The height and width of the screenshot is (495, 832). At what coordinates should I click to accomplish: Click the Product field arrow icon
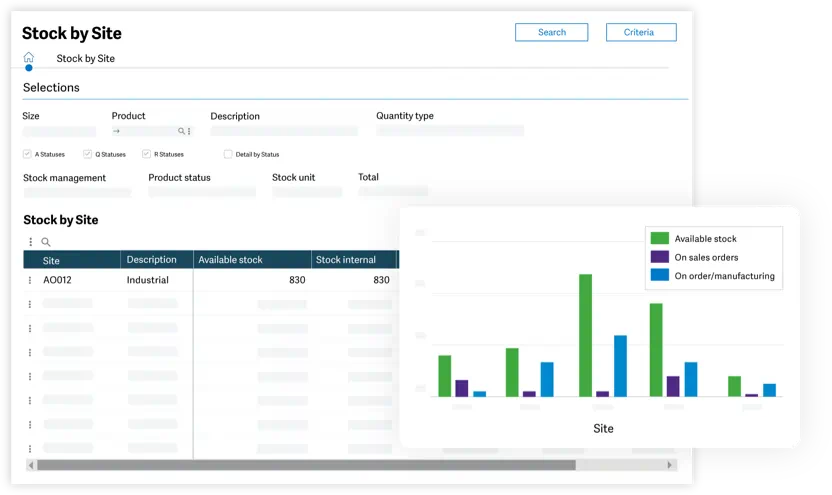click(x=116, y=131)
